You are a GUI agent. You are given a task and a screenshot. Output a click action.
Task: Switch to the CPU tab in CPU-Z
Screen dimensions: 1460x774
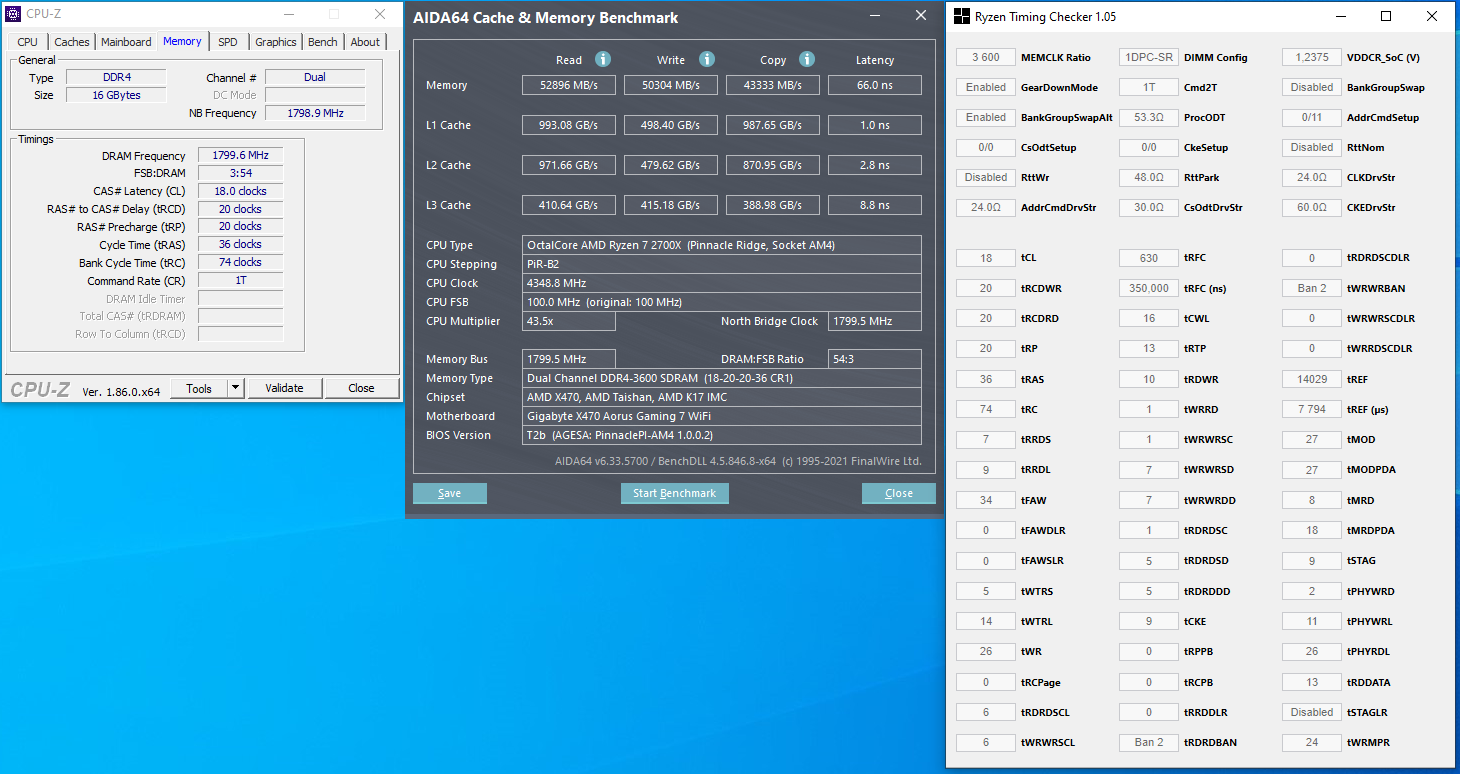pyautogui.click(x=28, y=42)
